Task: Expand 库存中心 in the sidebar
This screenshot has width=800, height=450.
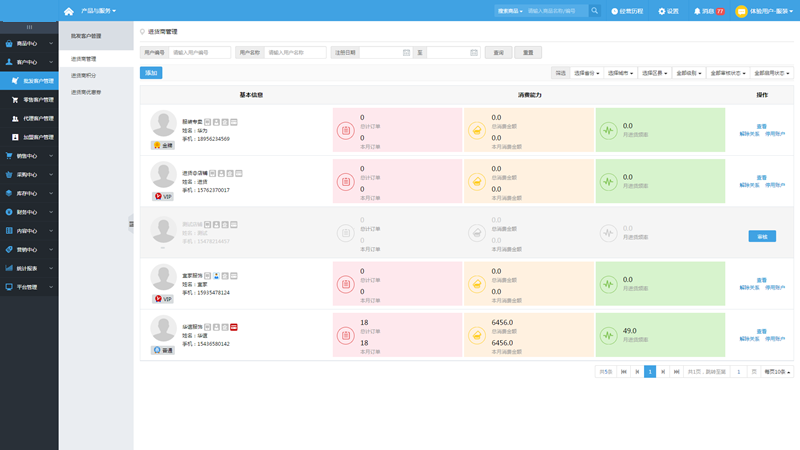Action: click(29, 193)
